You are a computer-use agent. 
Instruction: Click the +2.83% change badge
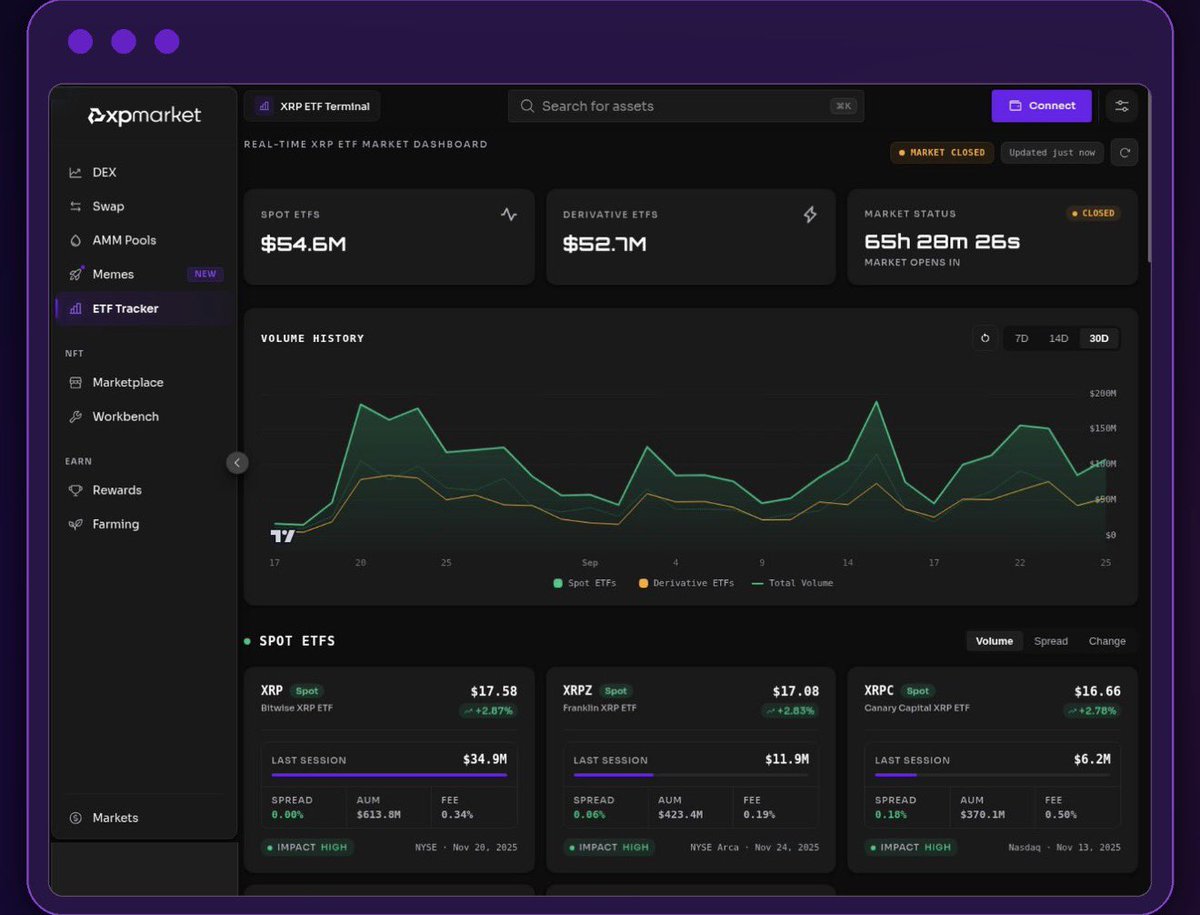[790, 711]
